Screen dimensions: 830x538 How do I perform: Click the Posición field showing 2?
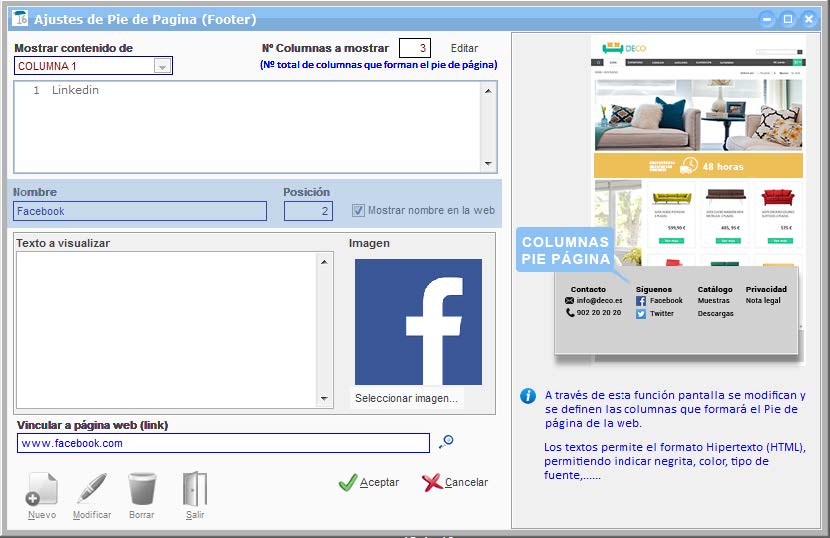click(308, 211)
